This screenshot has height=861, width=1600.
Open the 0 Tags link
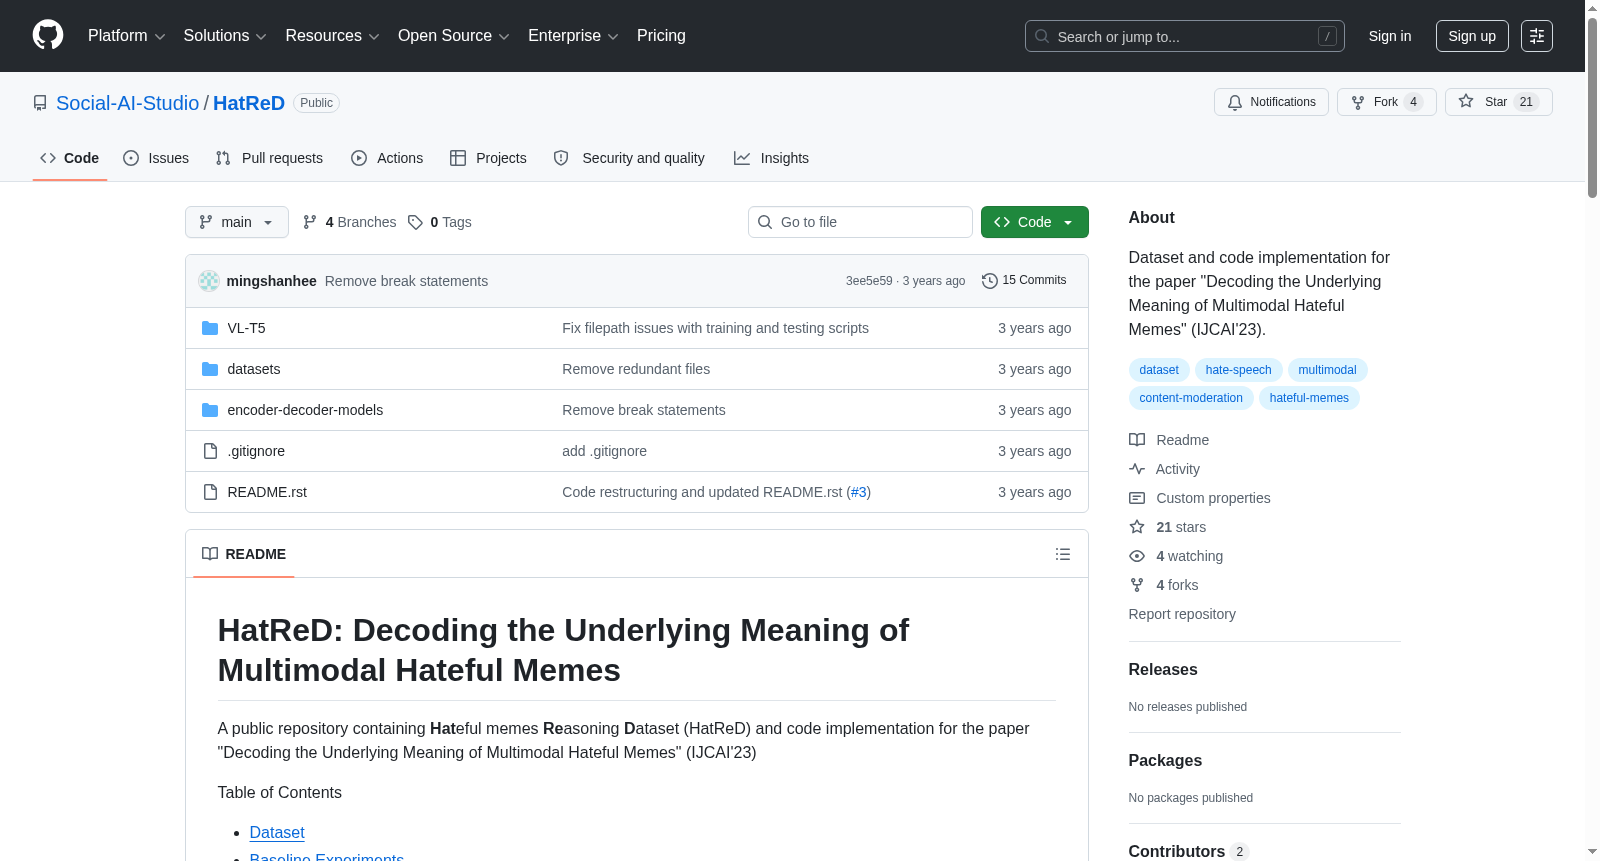(440, 222)
